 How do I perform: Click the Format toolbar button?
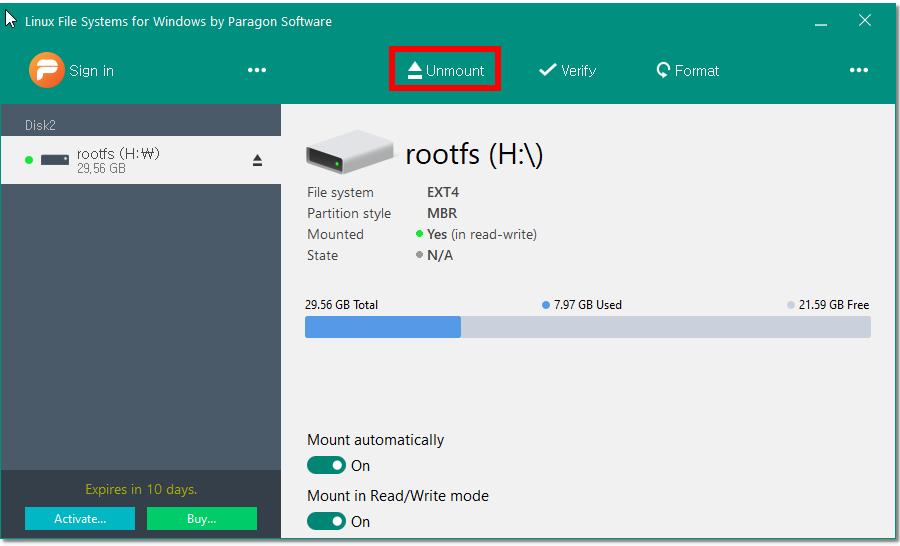coord(687,70)
